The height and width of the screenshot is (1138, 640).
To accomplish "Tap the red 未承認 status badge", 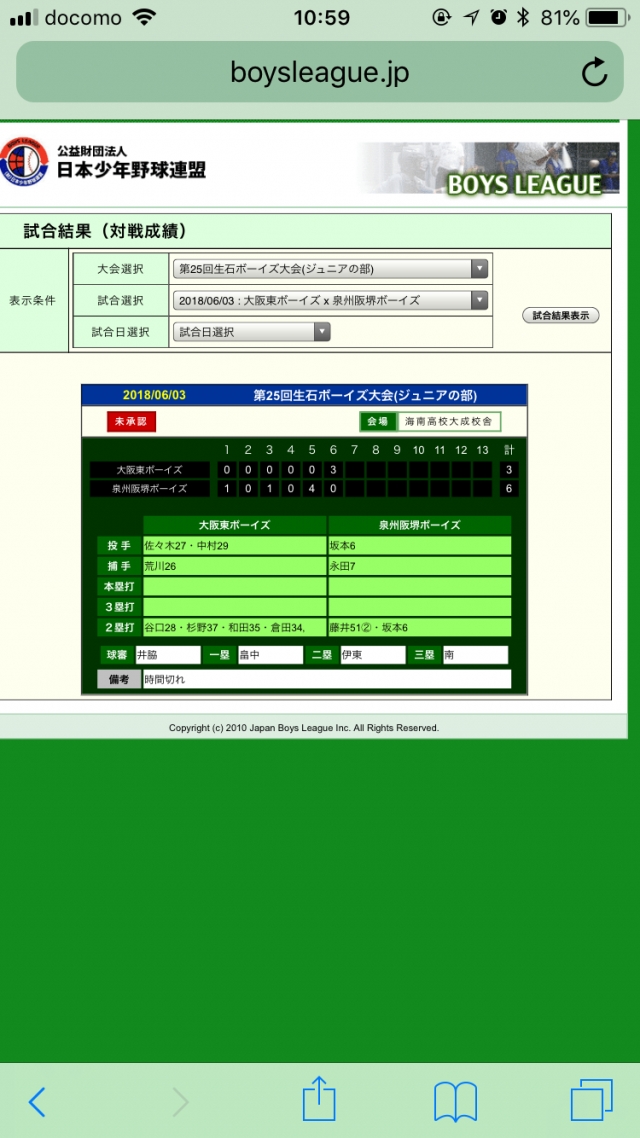I will (x=131, y=421).
